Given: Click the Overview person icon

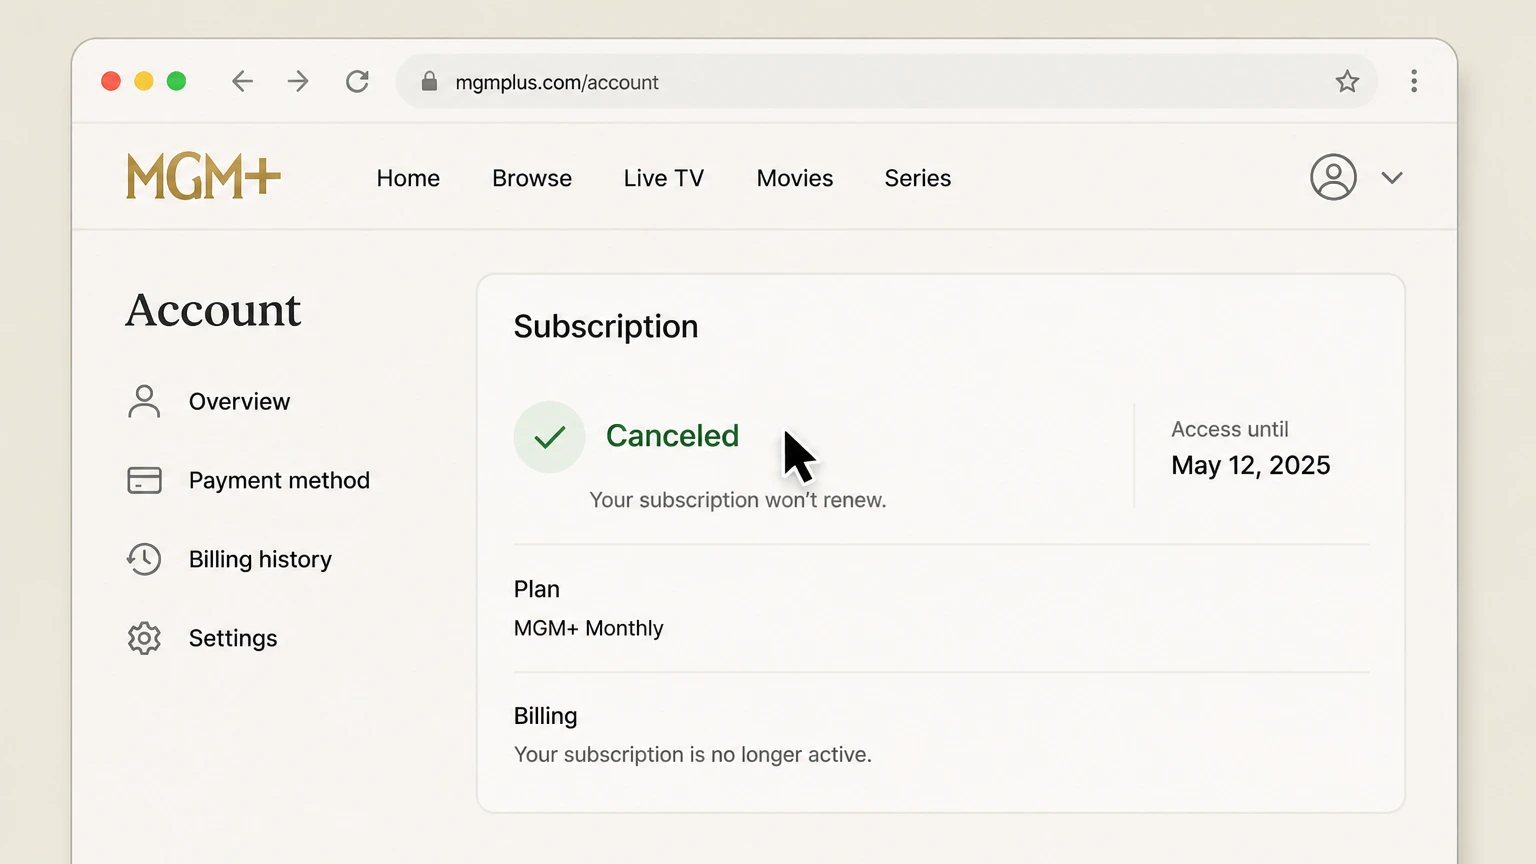Looking at the screenshot, I should click(144, 401).
